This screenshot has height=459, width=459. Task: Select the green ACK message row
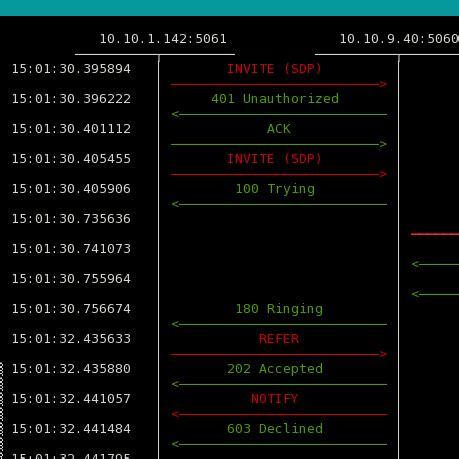point(279,129)
